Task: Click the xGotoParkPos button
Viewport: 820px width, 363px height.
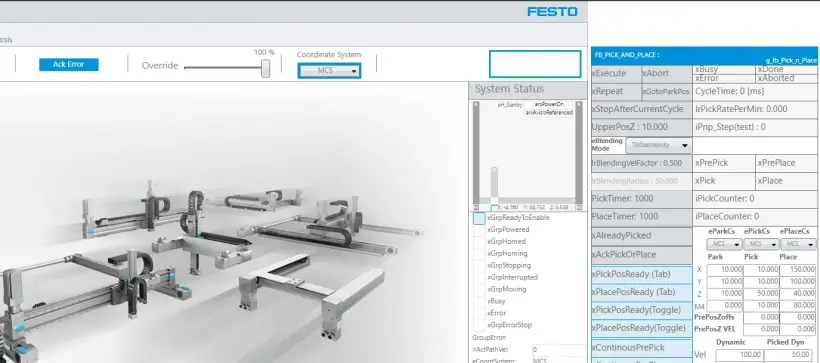Action: (667, 92)
